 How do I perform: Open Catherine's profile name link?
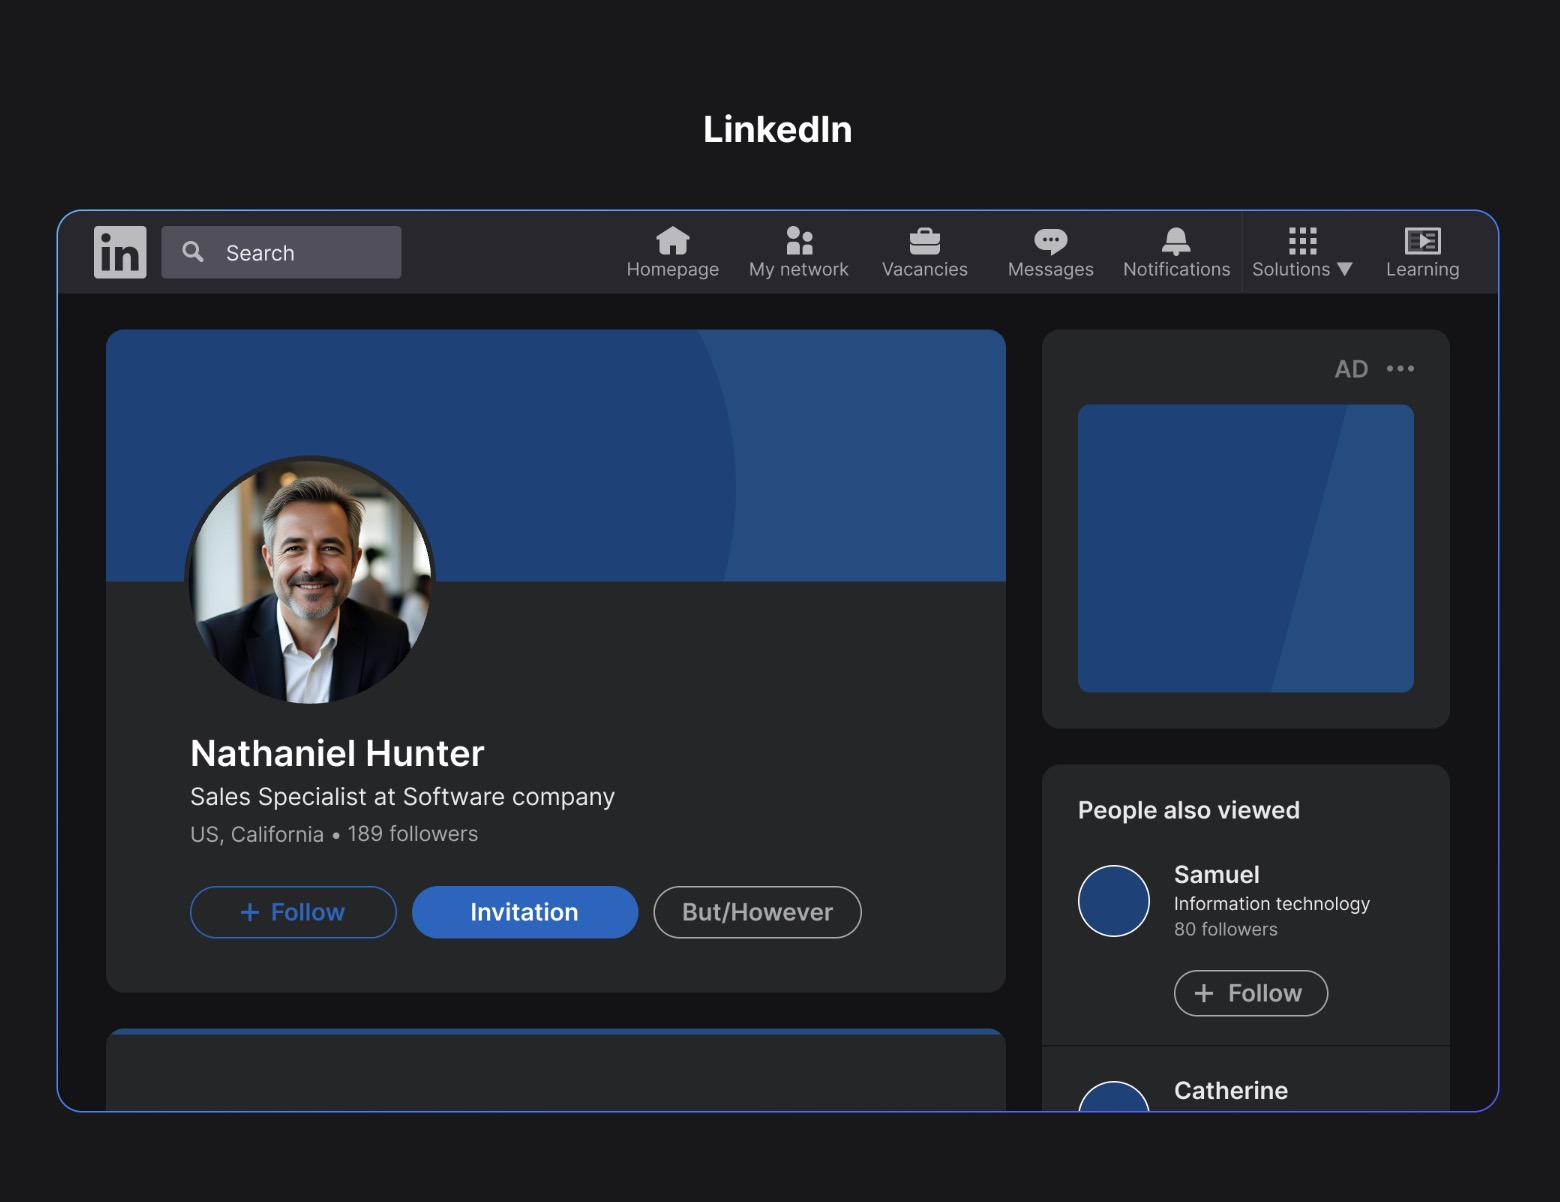(x=1231, y=1090)
